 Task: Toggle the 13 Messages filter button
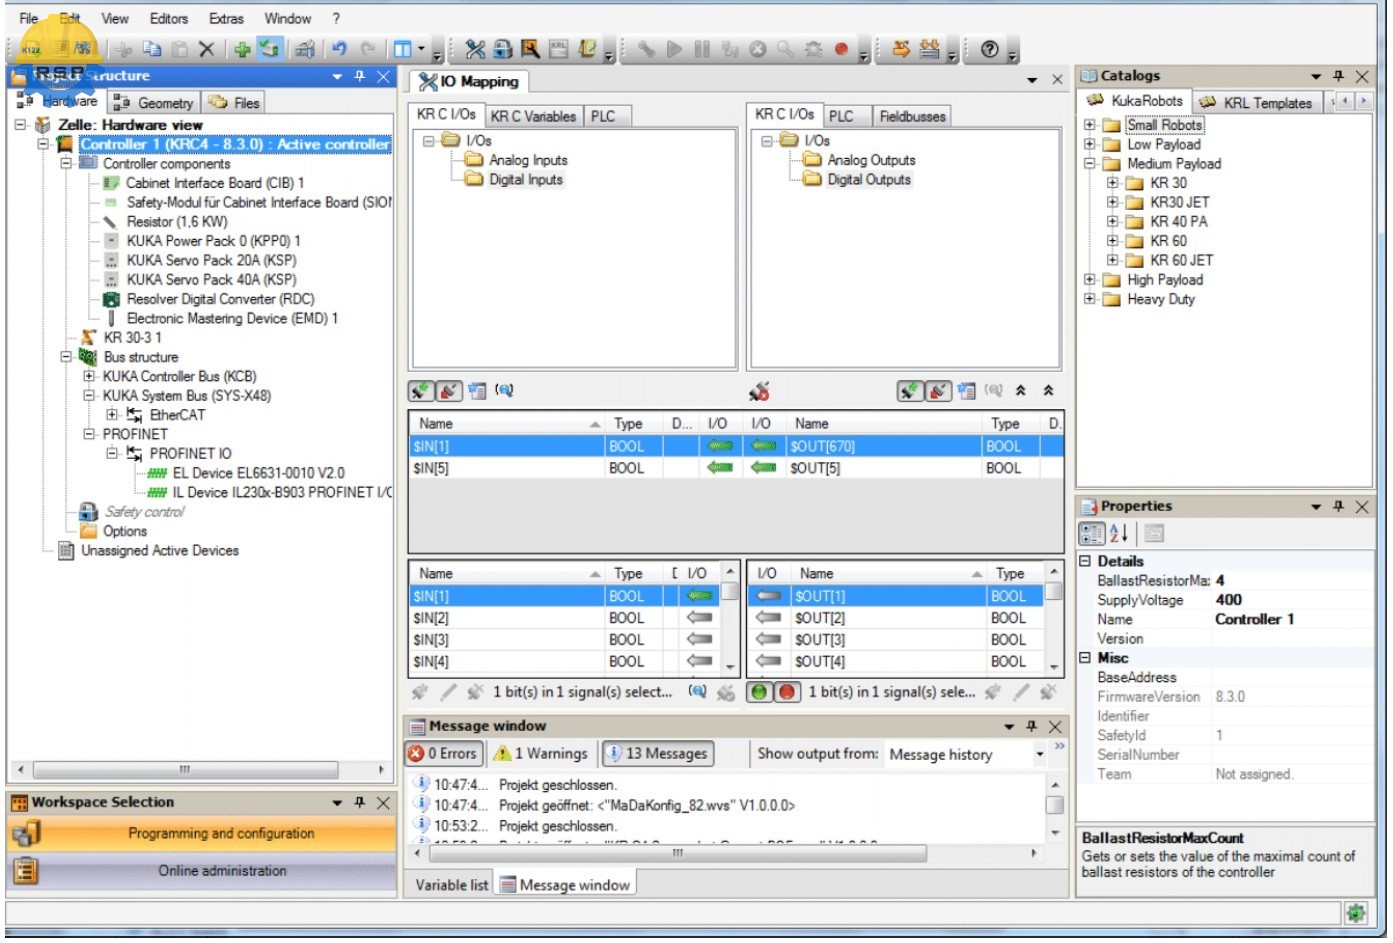point(657,754)
